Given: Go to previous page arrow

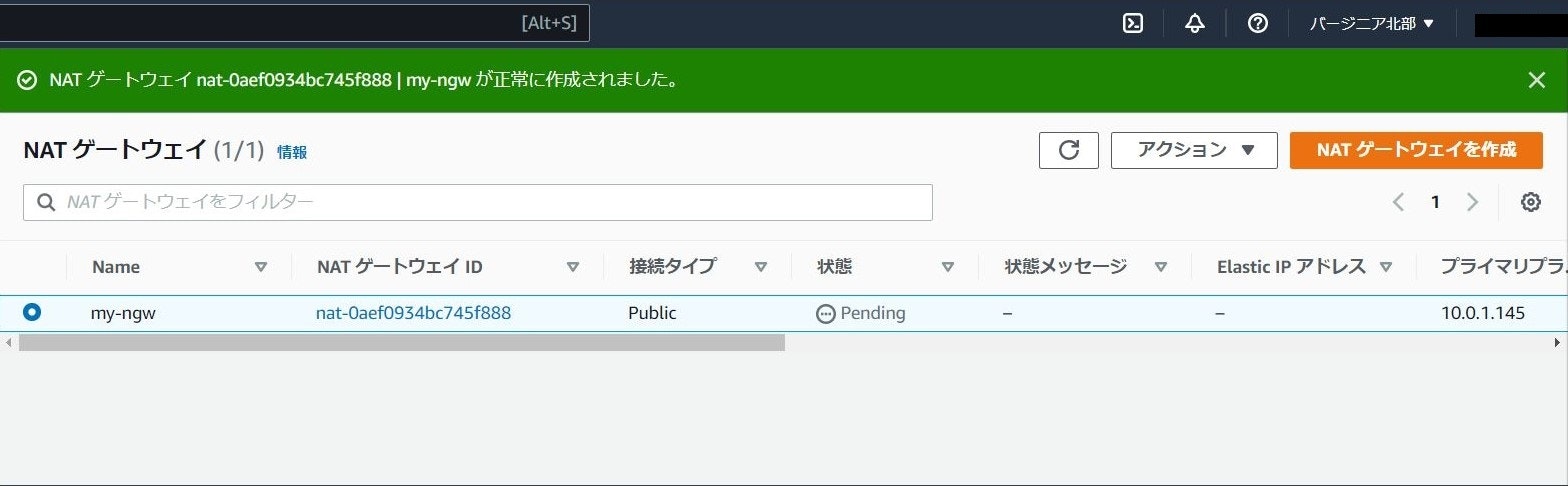Looking at the screenshot, I should coord(1398,202).
